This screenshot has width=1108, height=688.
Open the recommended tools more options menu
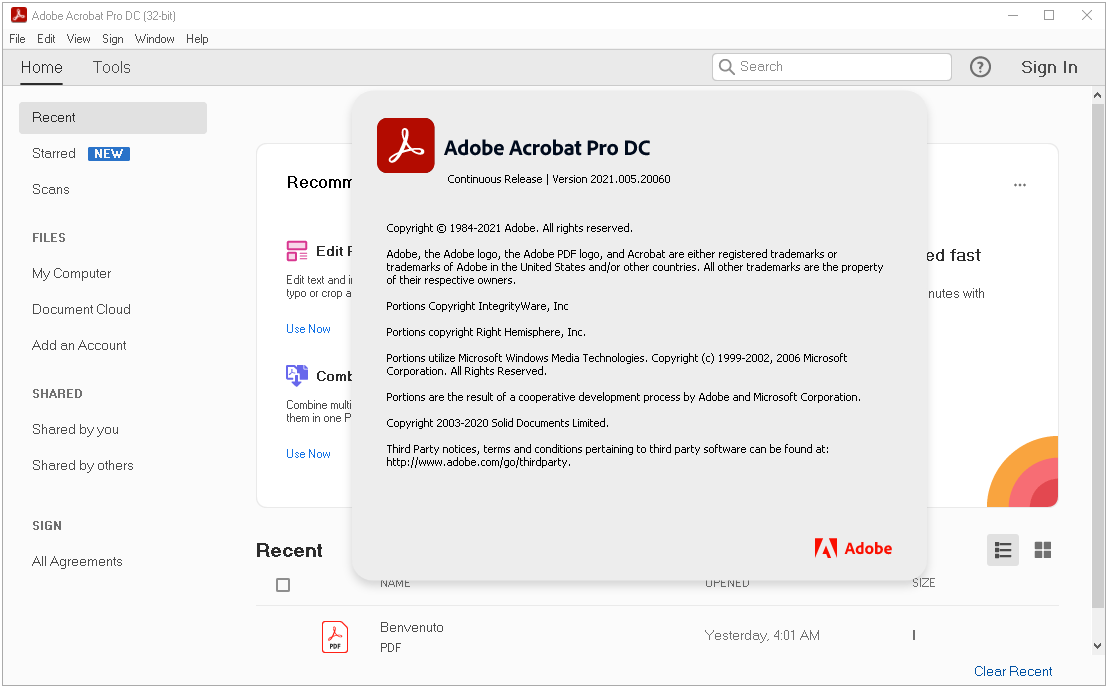(1020, 185)
